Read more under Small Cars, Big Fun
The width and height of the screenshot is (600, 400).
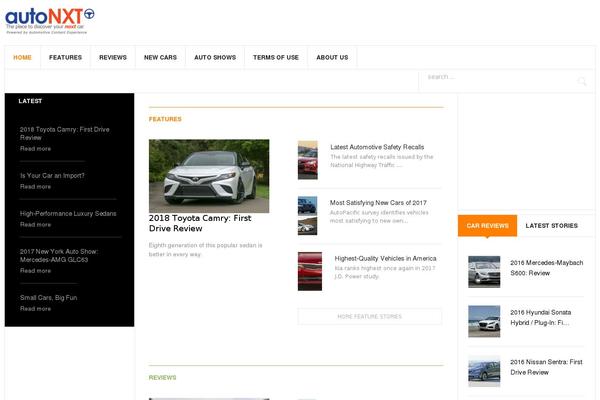(x=35, y=309)
